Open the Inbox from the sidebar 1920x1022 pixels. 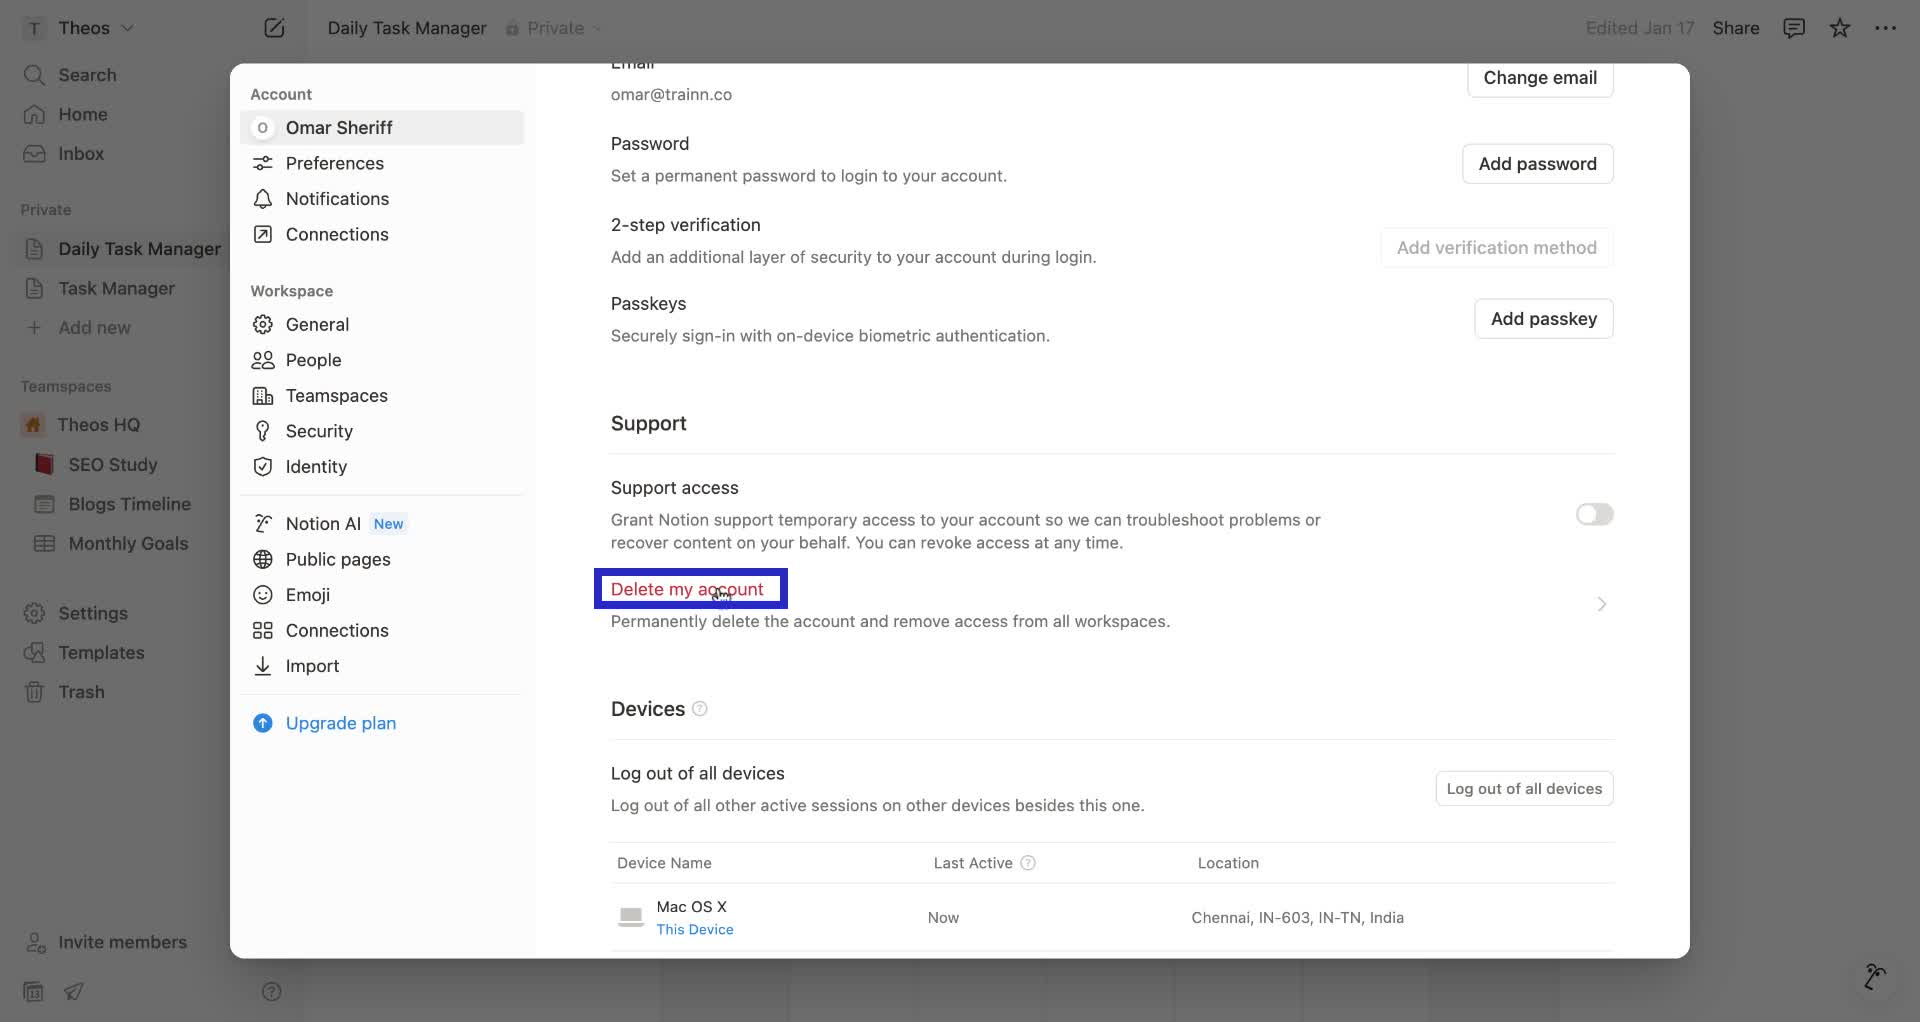[81, 154]
